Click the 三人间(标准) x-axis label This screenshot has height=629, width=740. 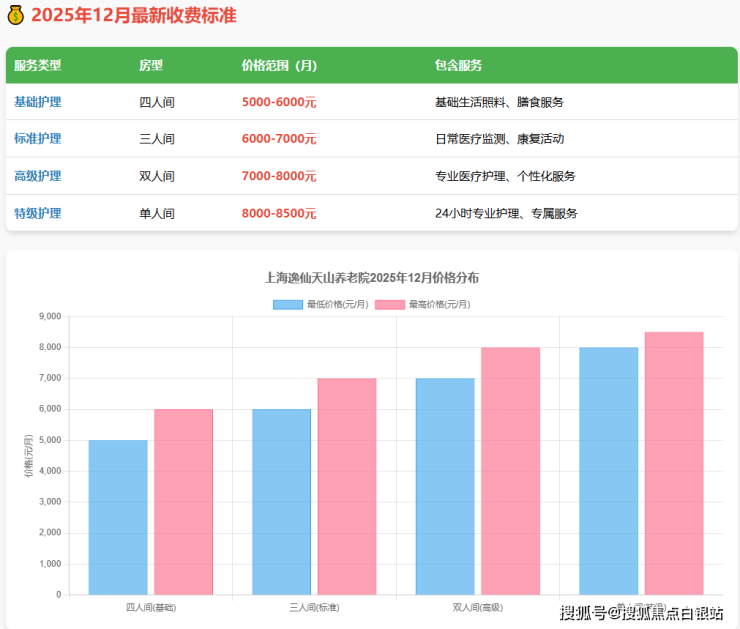[314, 607]
